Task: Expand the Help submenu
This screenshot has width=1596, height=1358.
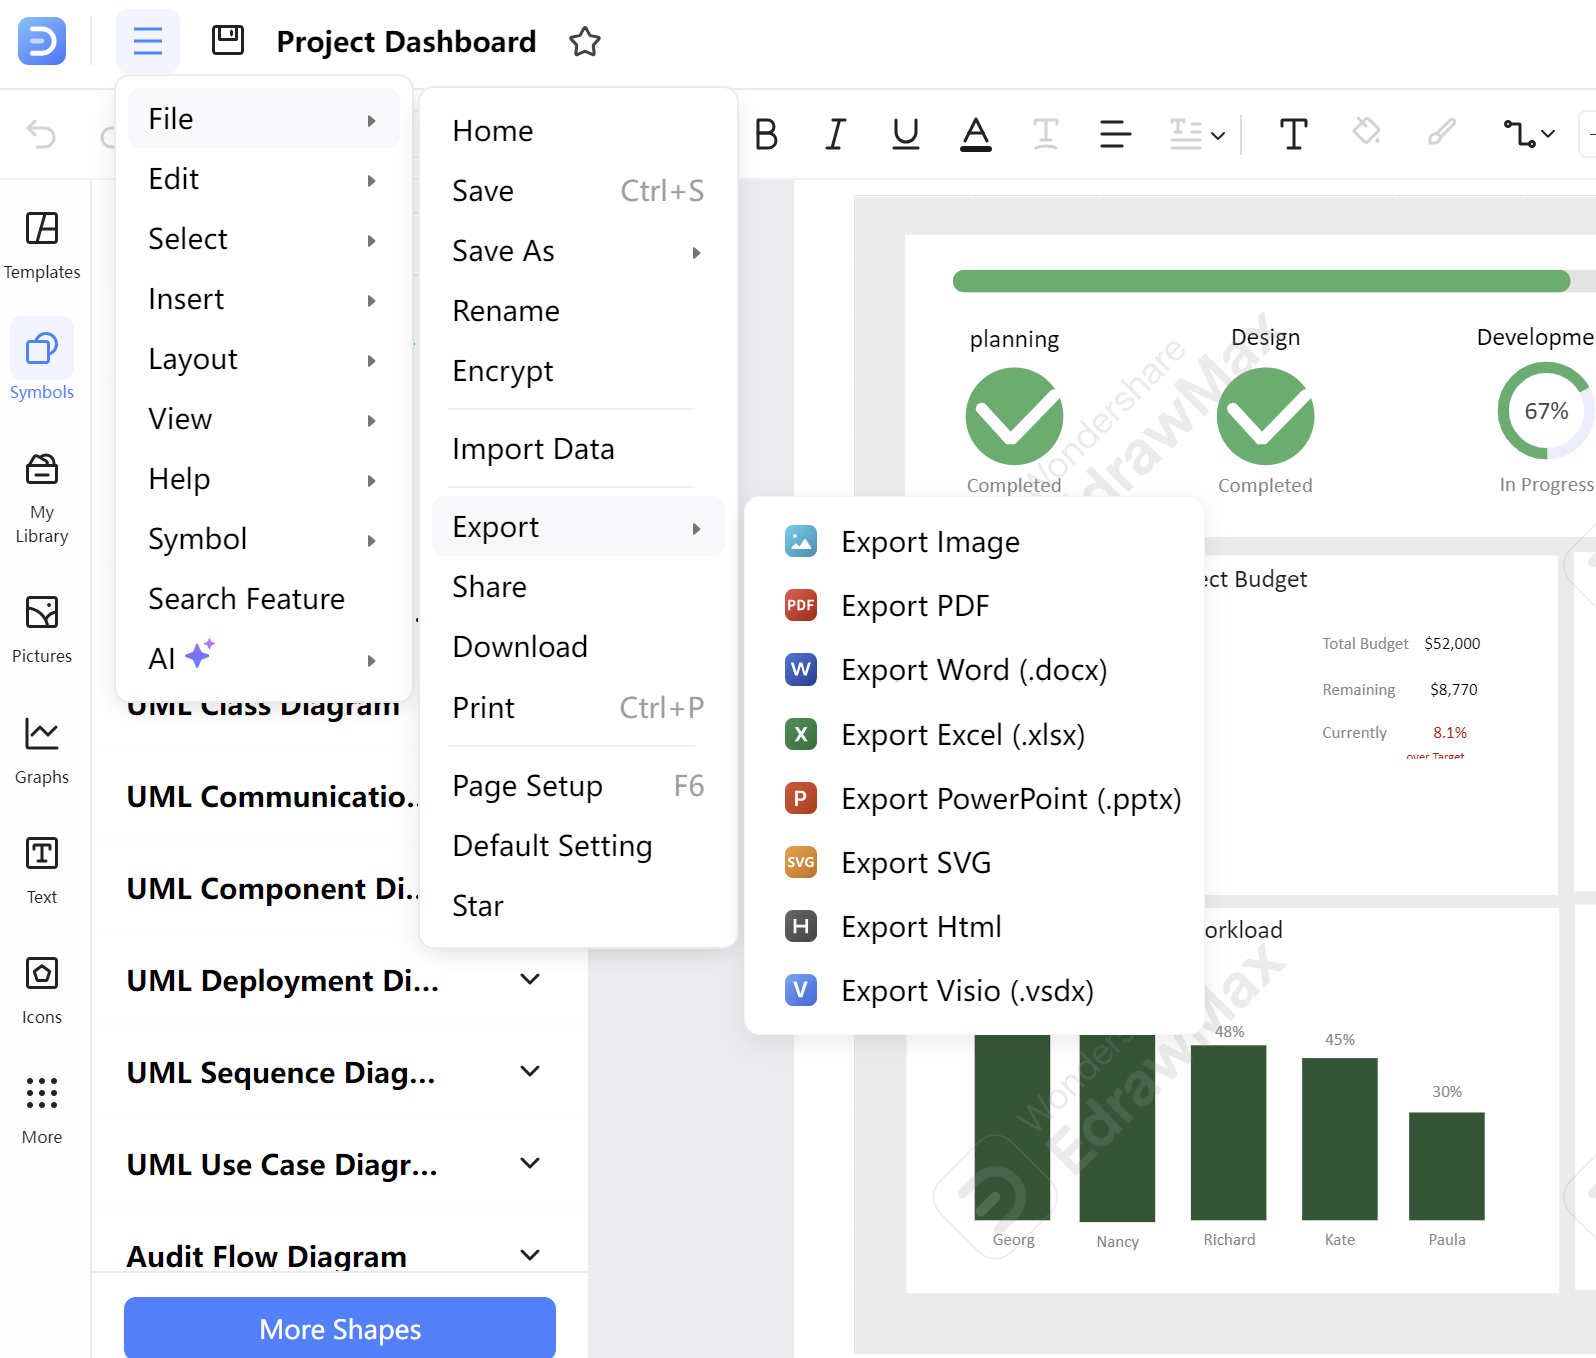Action: [x=264, y=479]
